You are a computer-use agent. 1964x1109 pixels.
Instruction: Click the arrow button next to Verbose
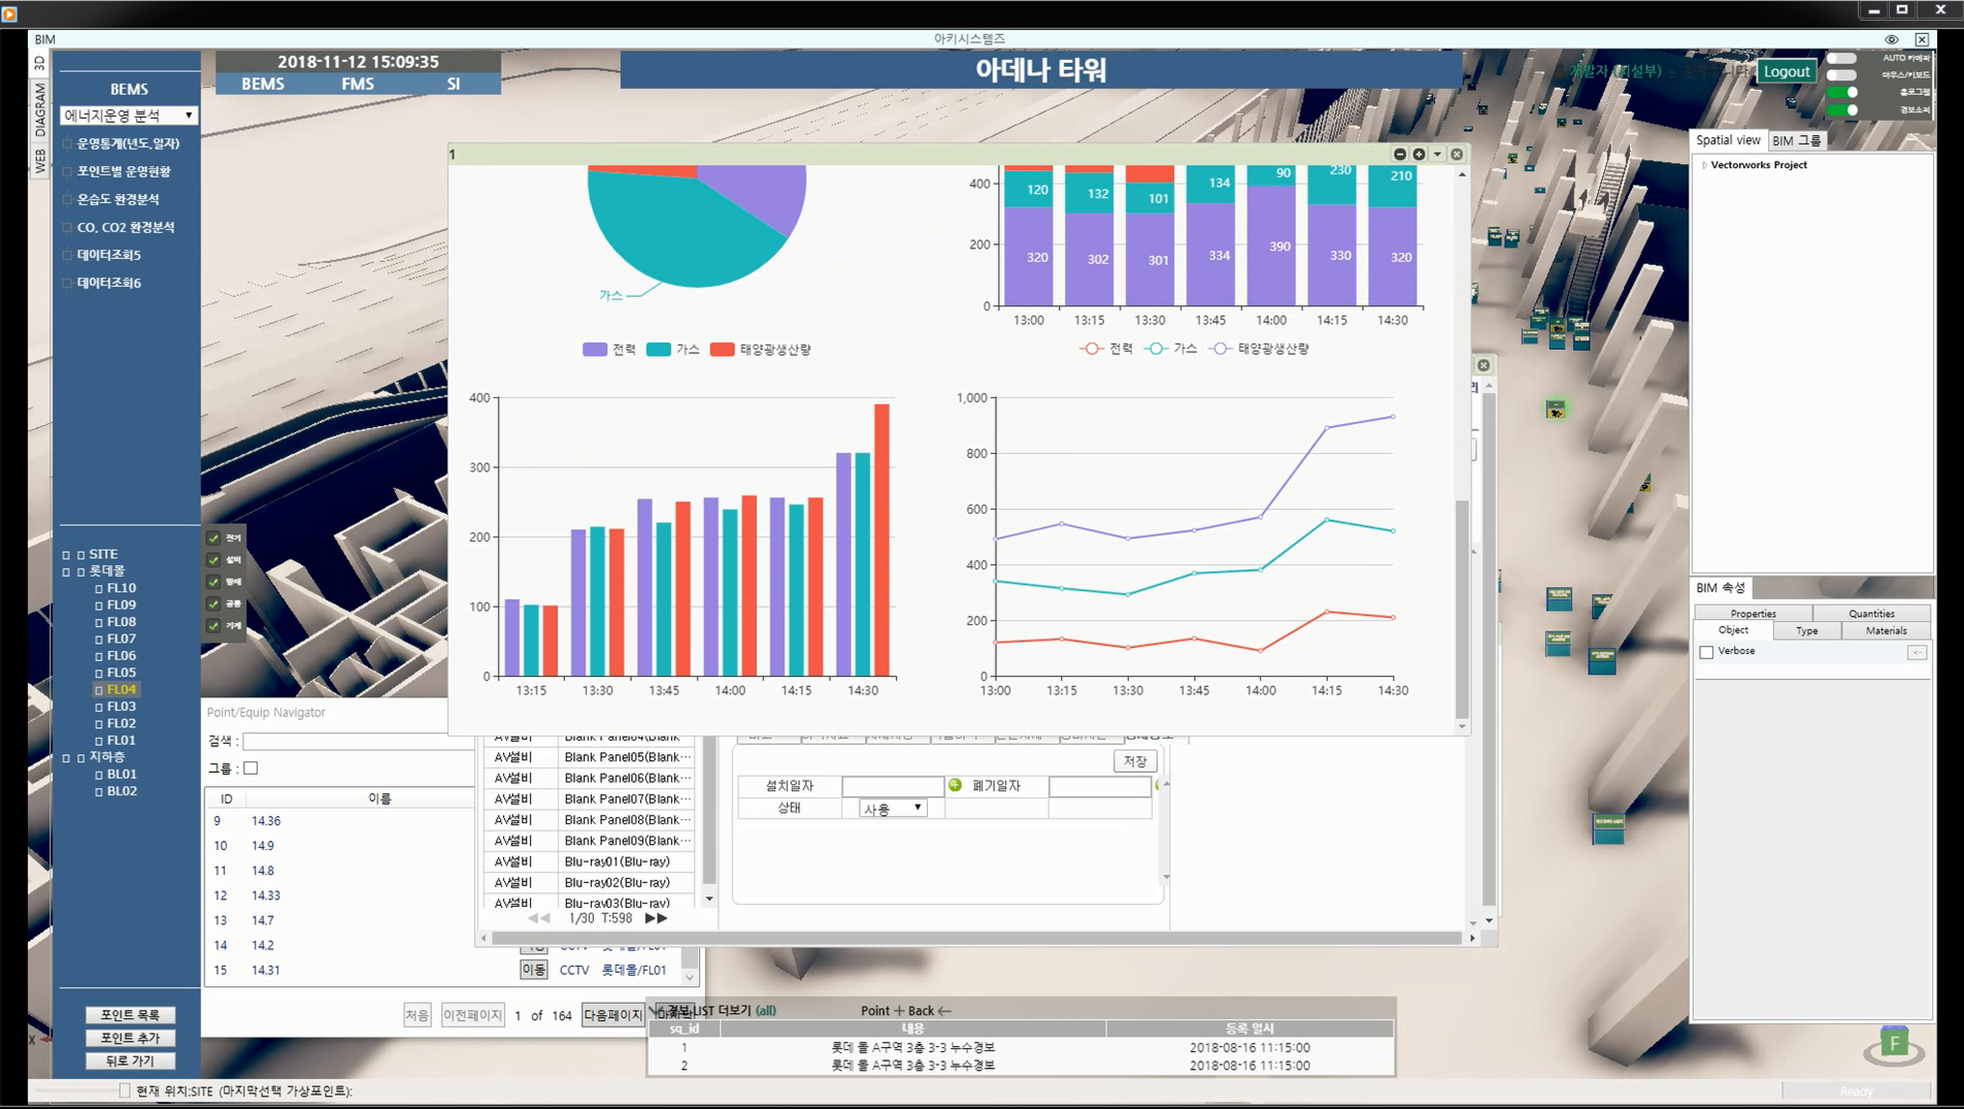coord(1916,652)
